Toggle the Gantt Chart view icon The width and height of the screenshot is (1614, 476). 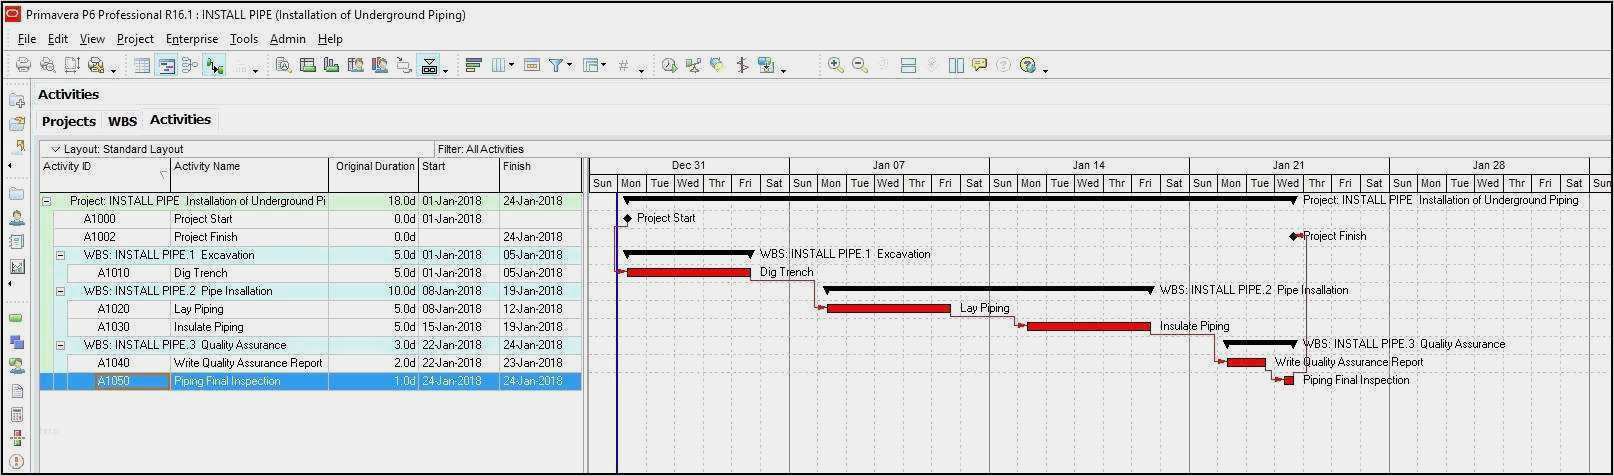click(166, 65)
